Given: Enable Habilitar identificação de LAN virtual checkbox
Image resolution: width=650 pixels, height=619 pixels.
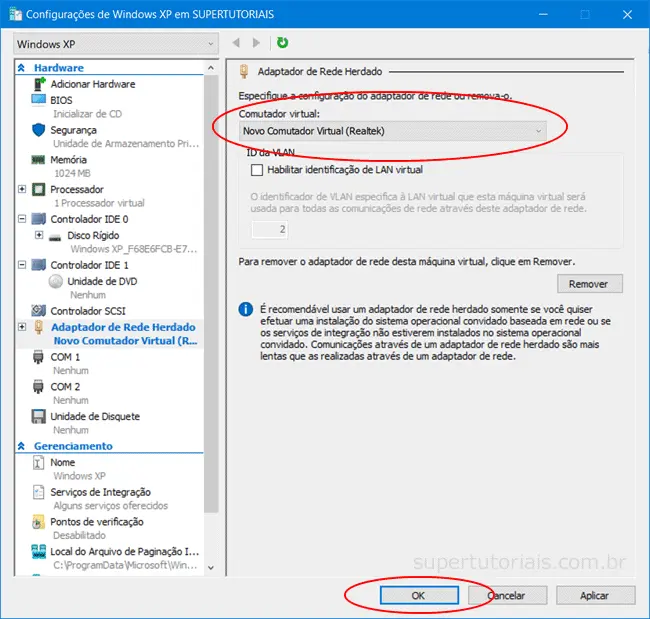Looking at the screenshot, I should (x=257, y=170).
